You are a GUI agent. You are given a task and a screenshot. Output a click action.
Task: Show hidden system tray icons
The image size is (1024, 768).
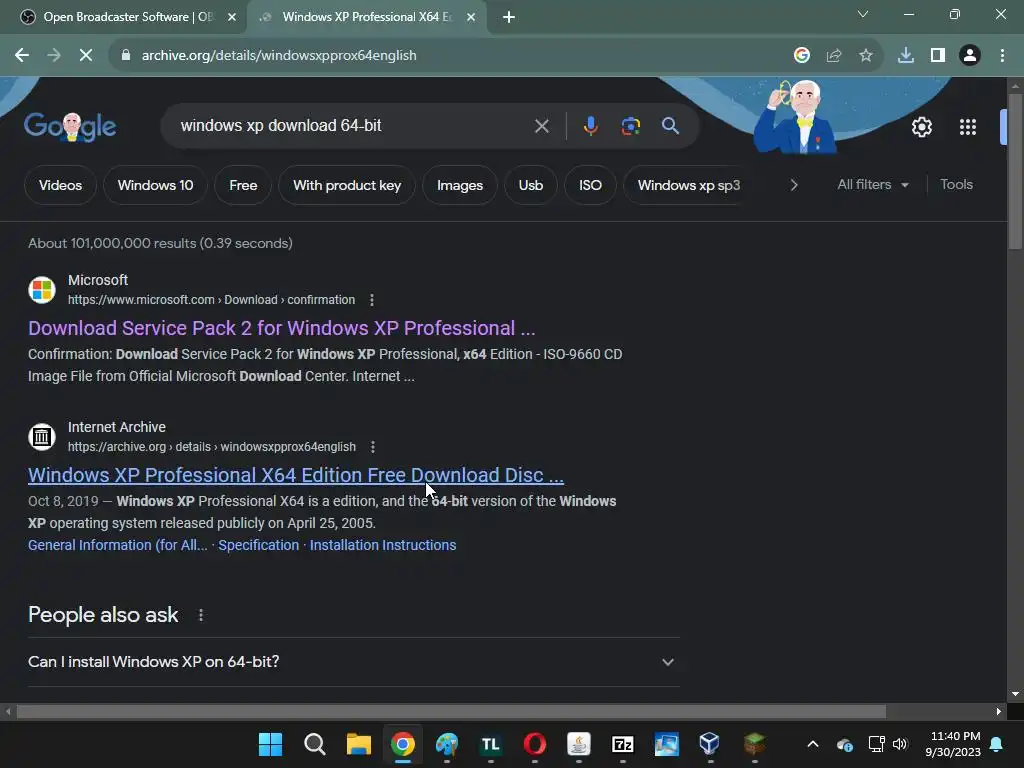point(812,744)
